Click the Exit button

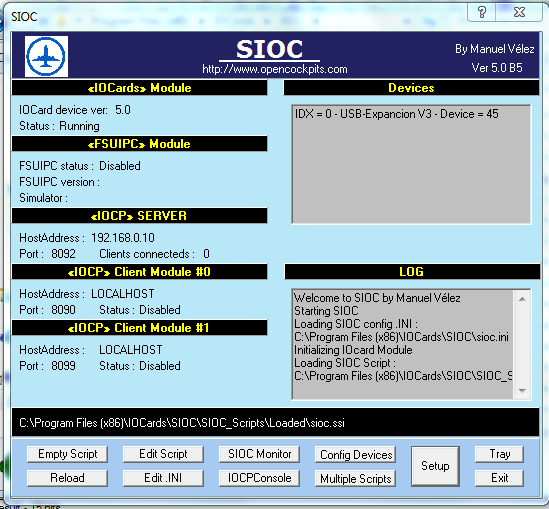click(x=499, y=478)
